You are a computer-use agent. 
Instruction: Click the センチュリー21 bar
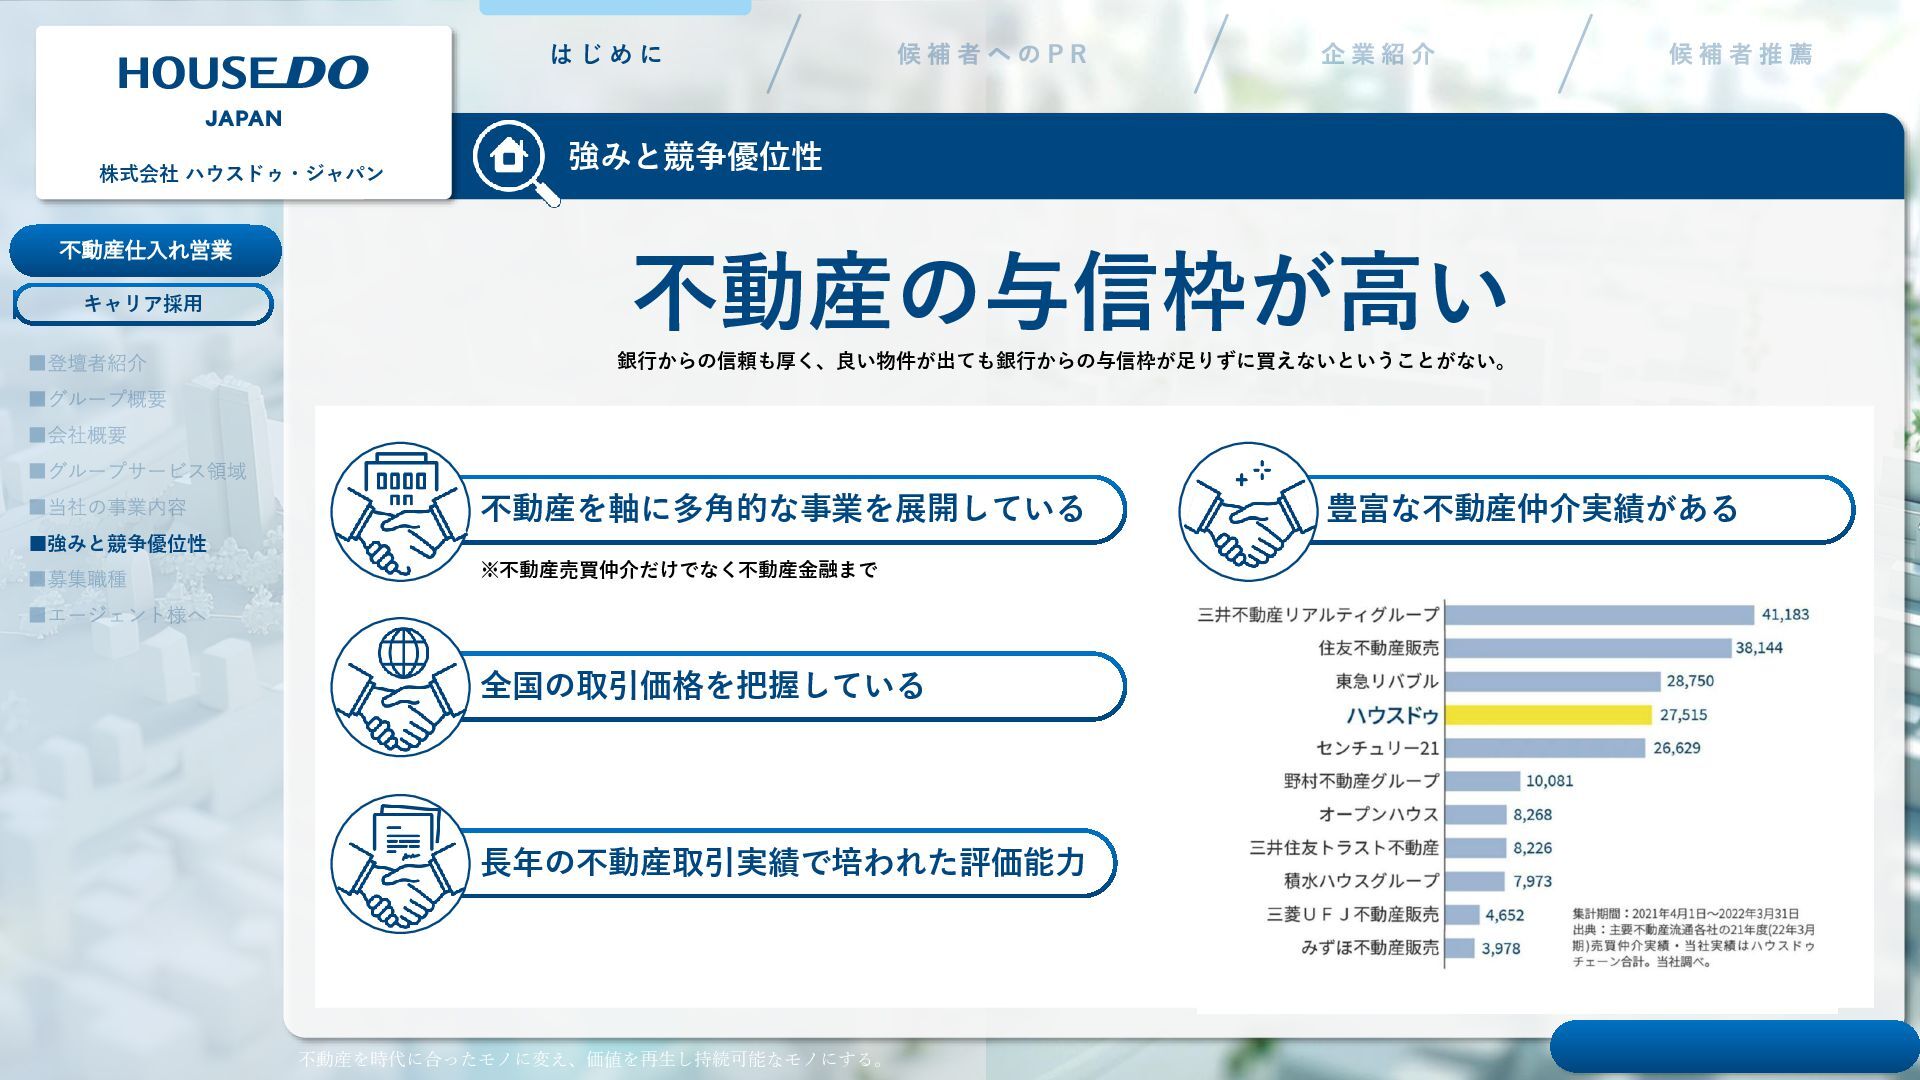pos(1545,748)
